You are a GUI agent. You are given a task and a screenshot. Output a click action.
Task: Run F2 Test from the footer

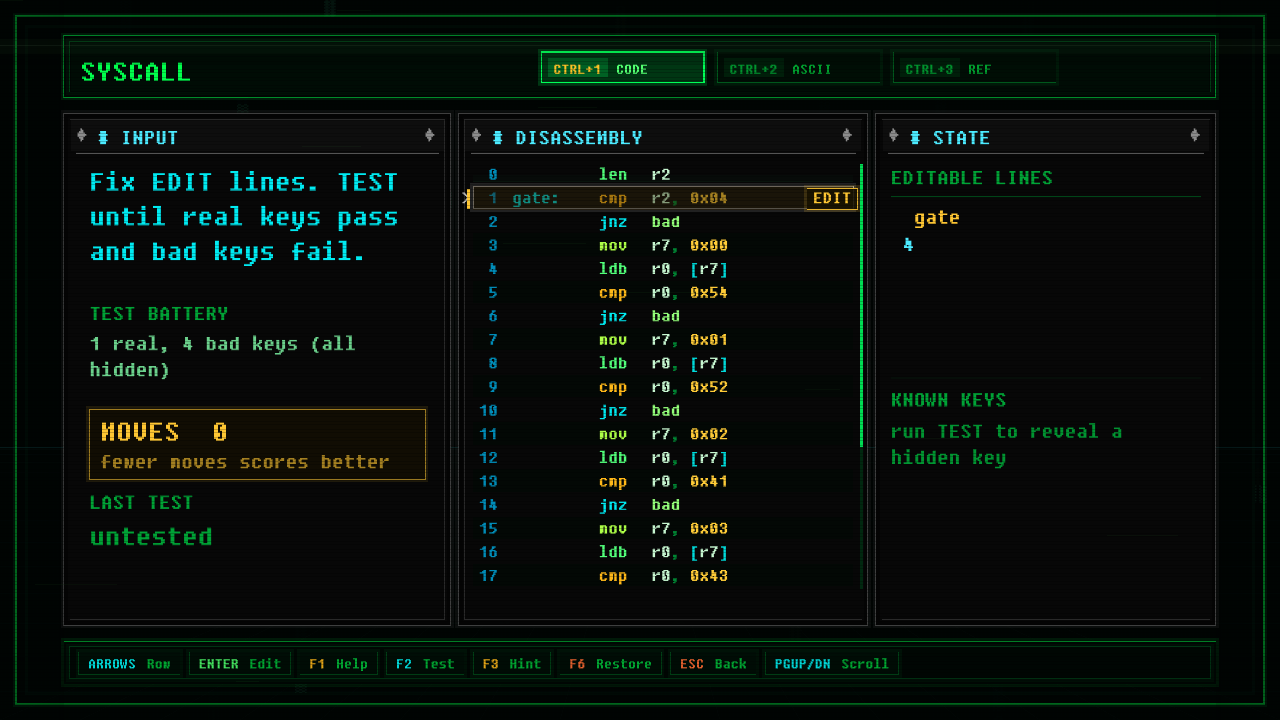click(425, 664)
